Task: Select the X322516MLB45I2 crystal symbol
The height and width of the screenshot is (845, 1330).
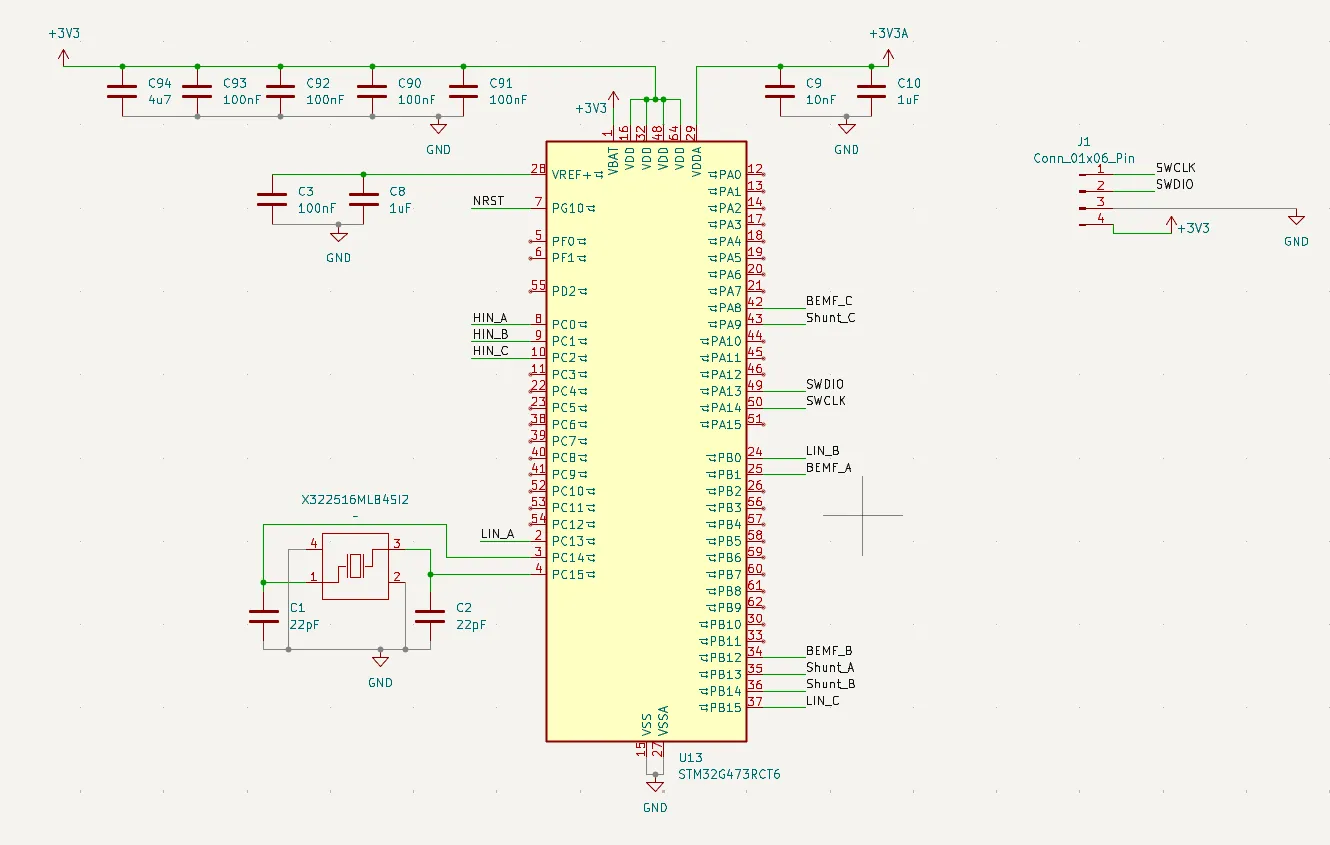Action: pyautogui.click(x=355, y=566)
